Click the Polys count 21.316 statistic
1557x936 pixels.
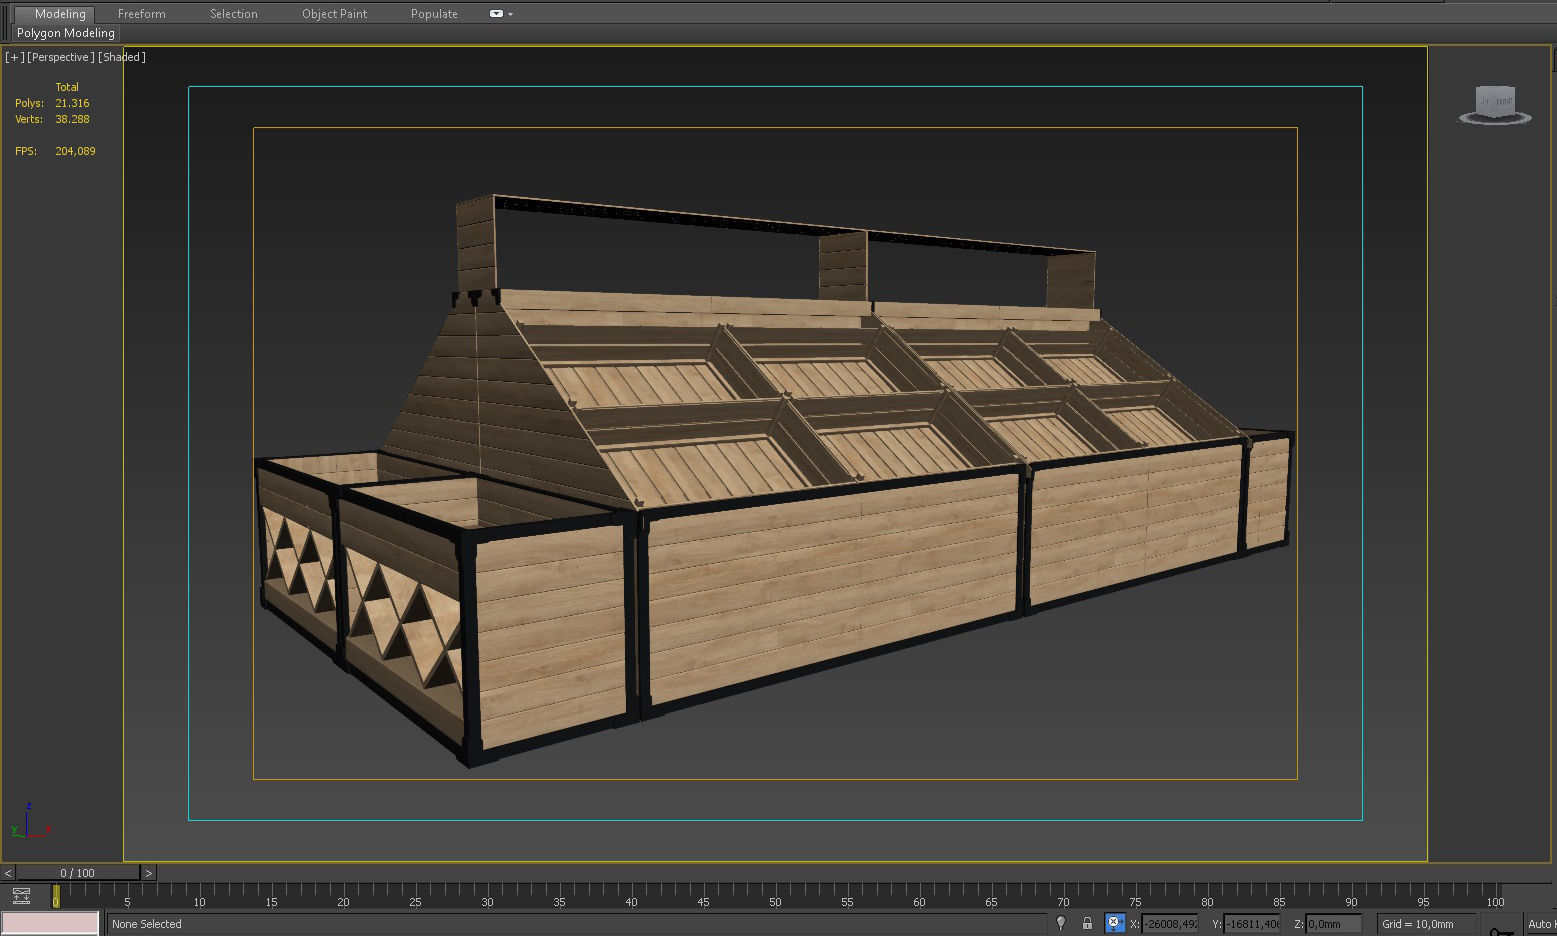72,103
